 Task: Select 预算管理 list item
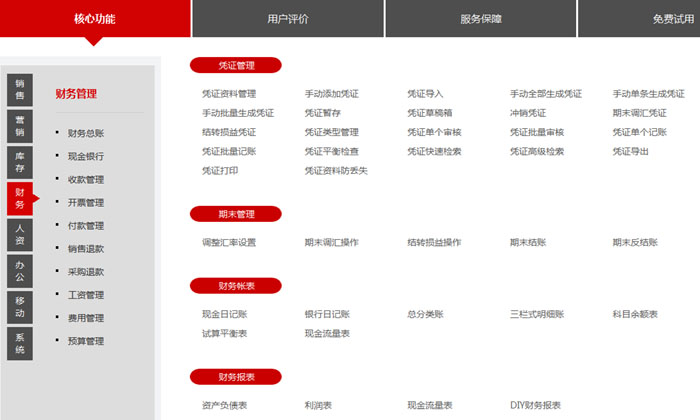(x=86, y=341)
